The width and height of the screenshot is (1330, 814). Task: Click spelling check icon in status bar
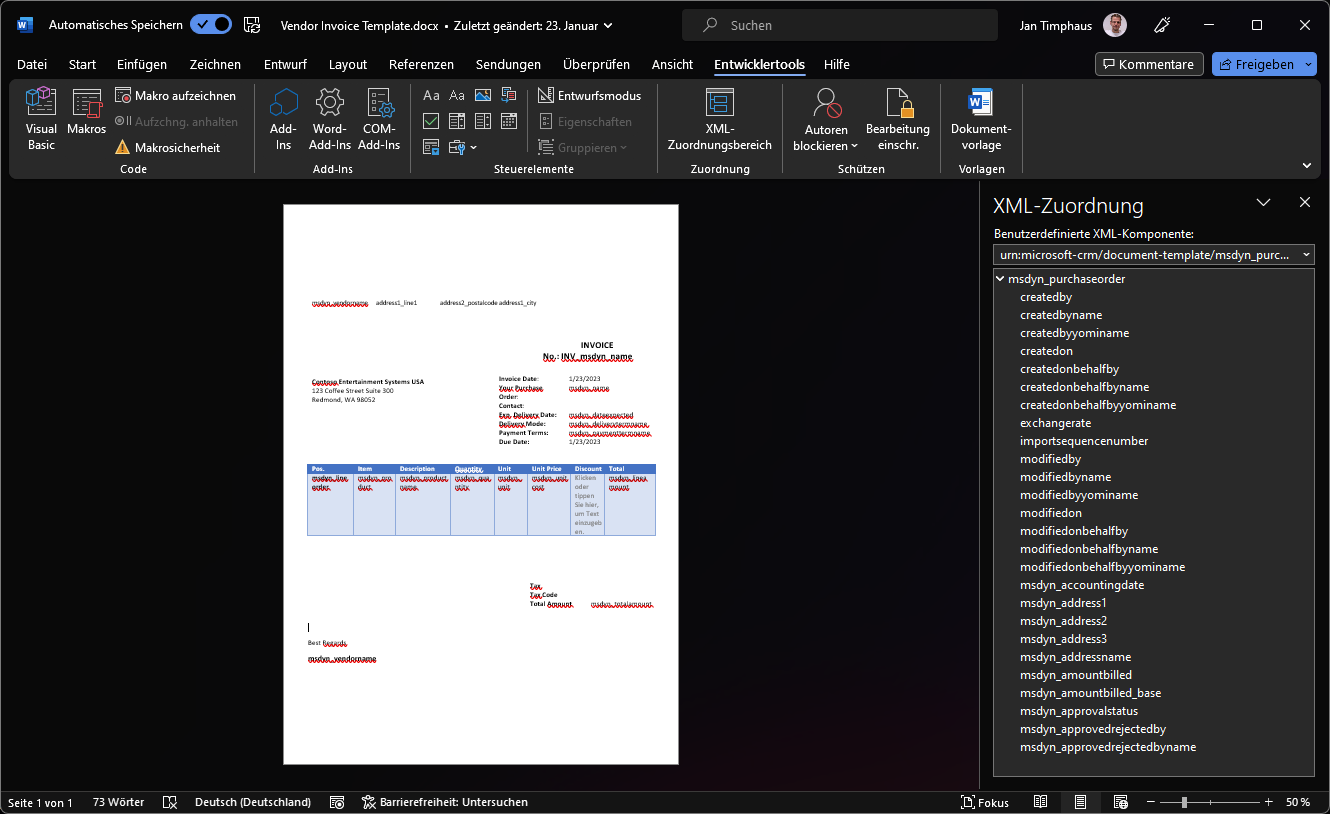[170, 802]
